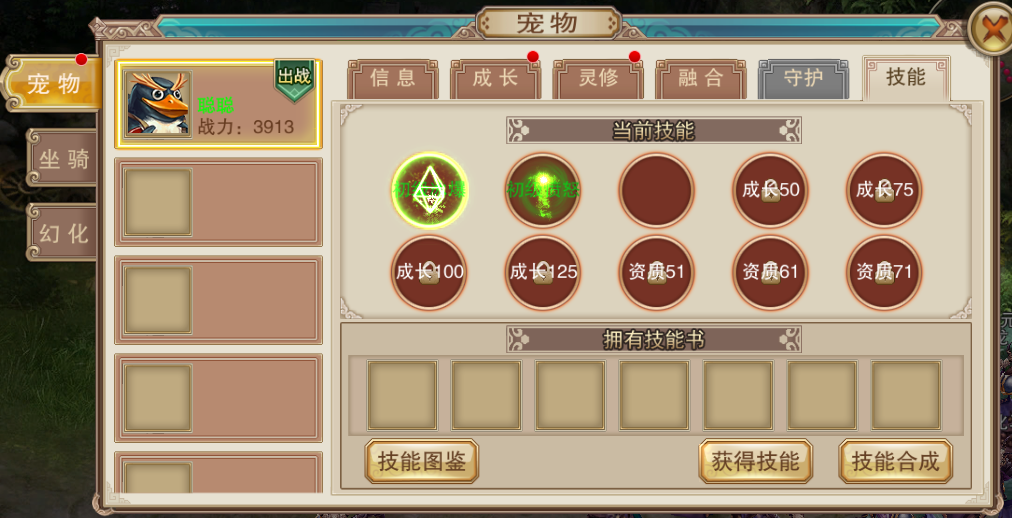1012x518 pixels.
Task: Switch to the 信息 tab
Action: coord(393,79)
